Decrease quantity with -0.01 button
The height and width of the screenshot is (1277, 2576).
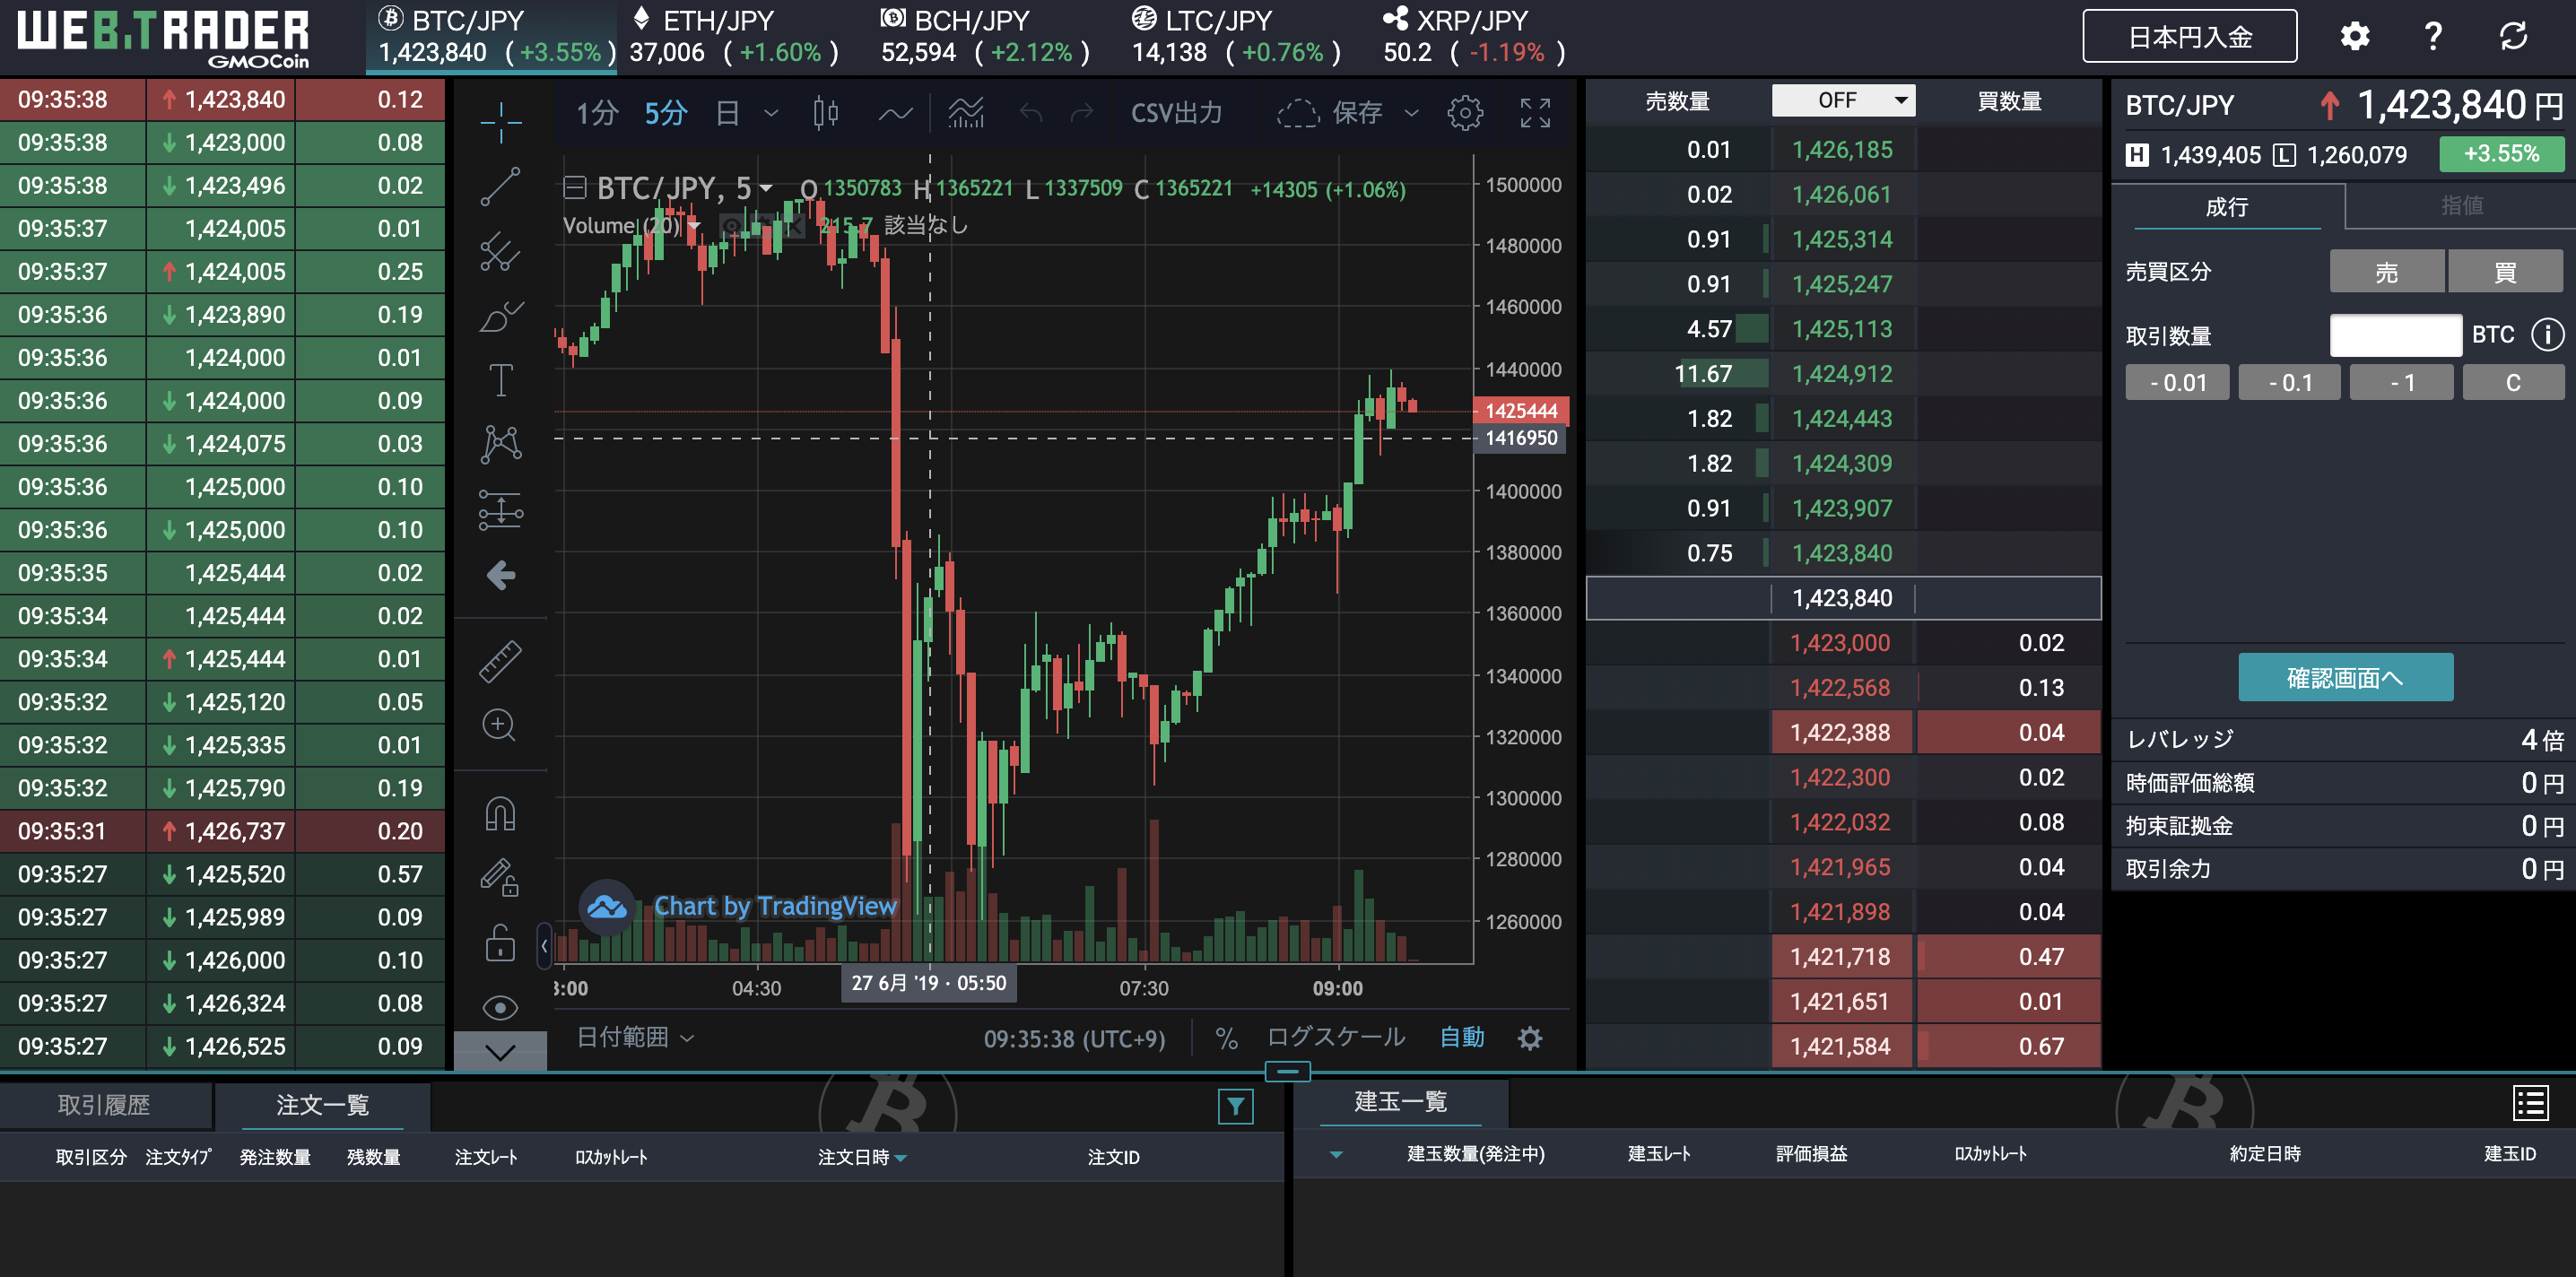click(x=2177, y=383)
